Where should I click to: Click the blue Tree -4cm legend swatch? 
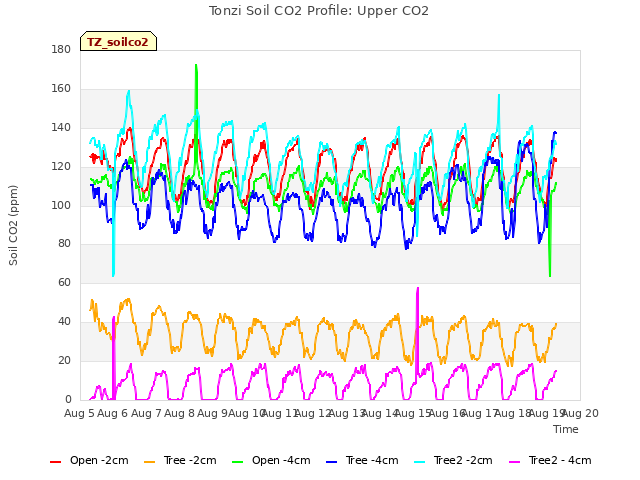331,462
